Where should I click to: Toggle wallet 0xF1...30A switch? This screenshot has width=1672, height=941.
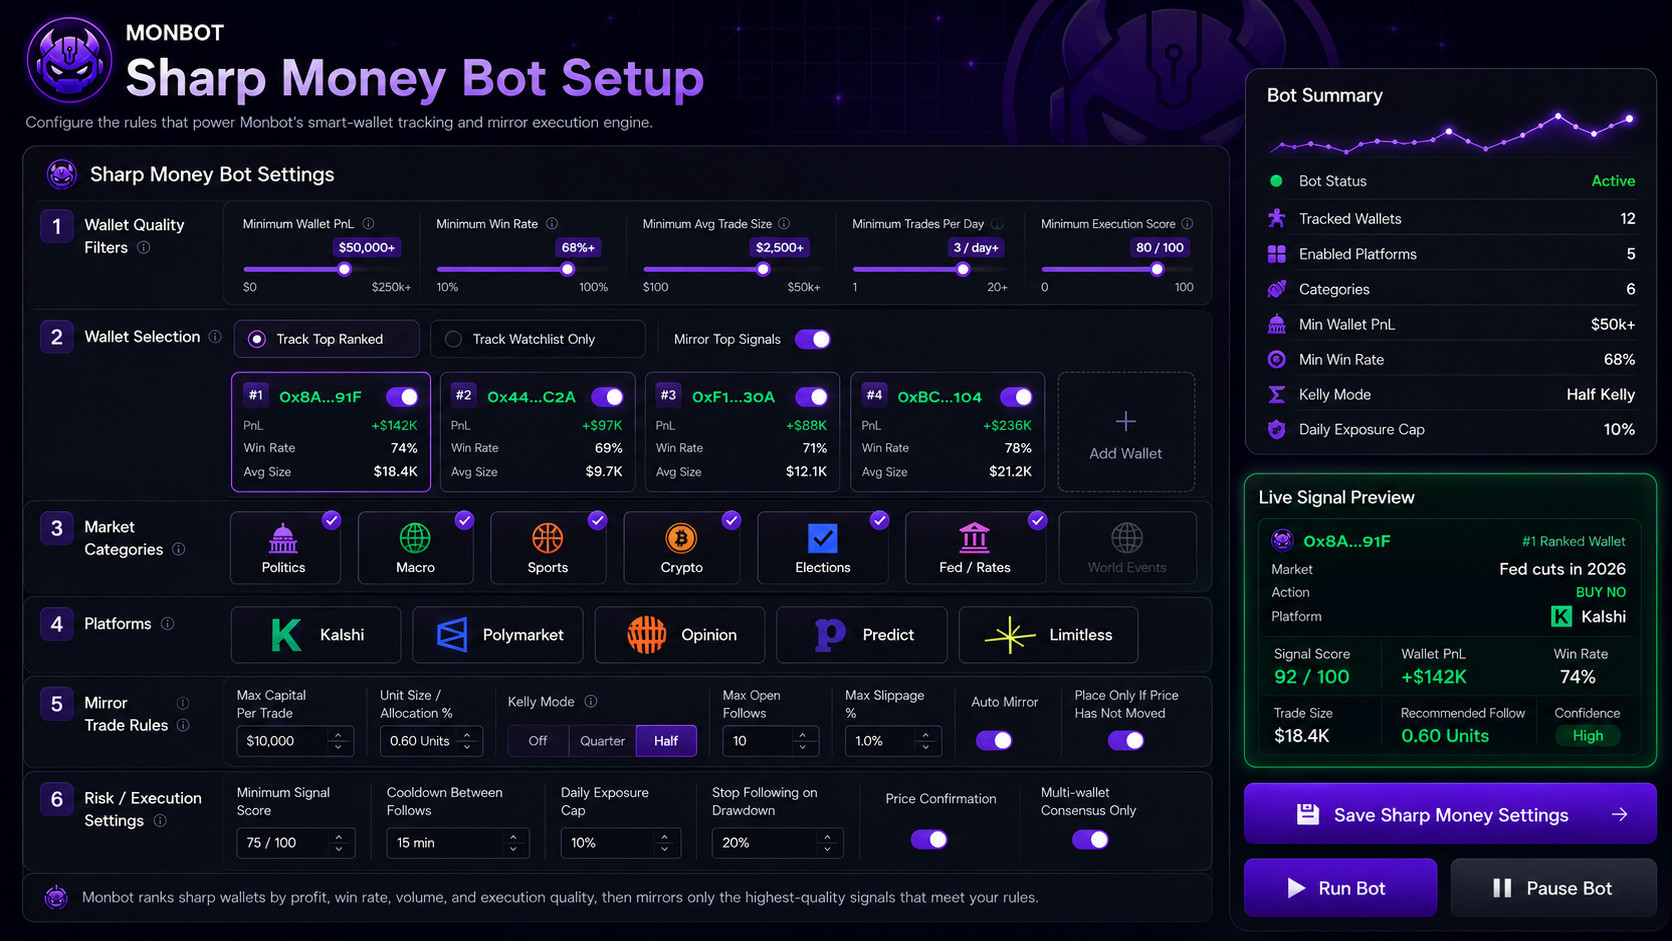(x=811, y=397)
